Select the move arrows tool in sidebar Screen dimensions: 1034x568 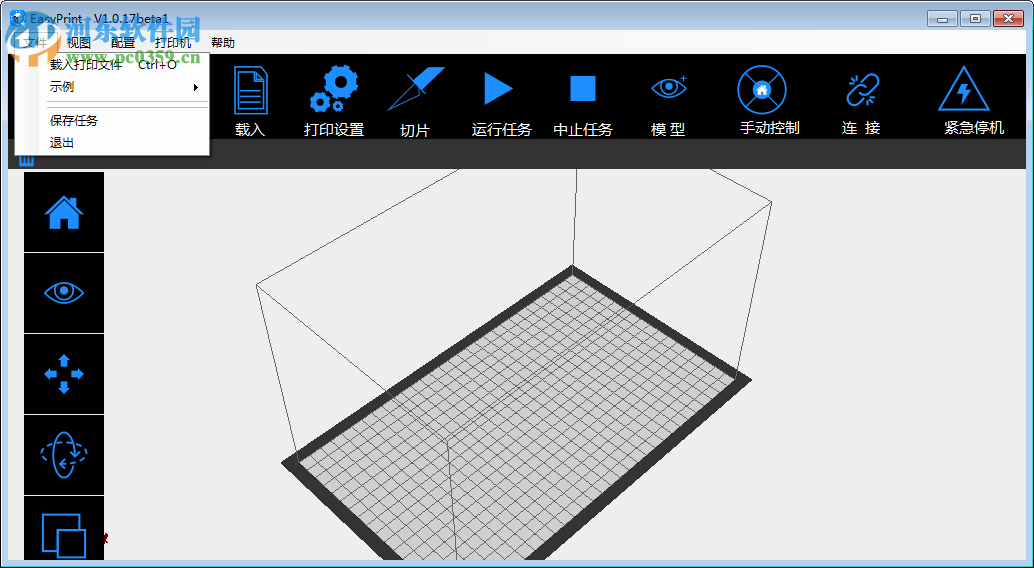point(64,374)
